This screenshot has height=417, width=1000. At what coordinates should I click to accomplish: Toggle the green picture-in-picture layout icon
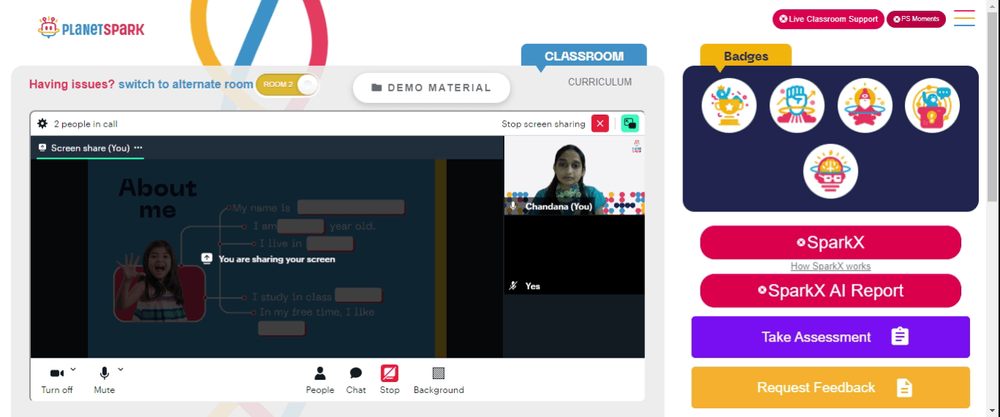pos(630,124)
